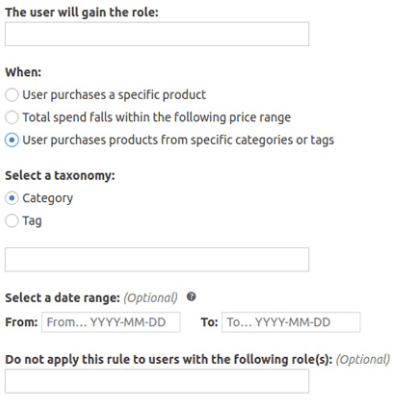Select the 'User purchases a specific product' radio button
The image size is (398, 406).
12,95
